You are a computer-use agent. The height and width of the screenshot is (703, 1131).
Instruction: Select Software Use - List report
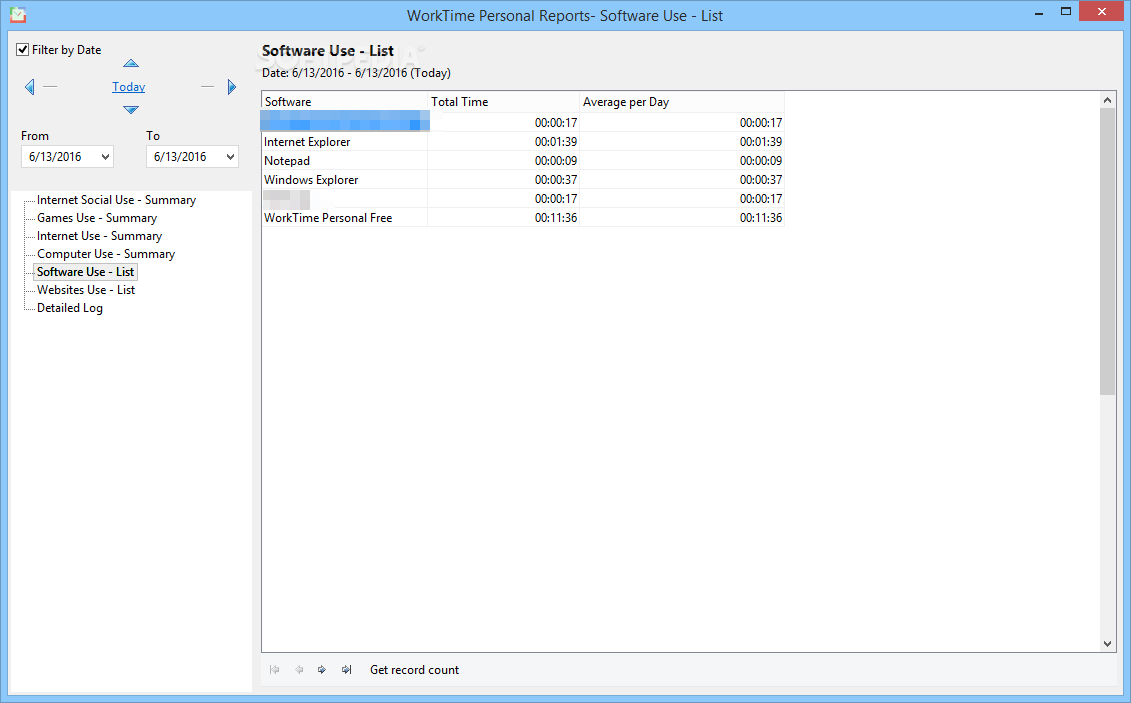tap(85, 272)
